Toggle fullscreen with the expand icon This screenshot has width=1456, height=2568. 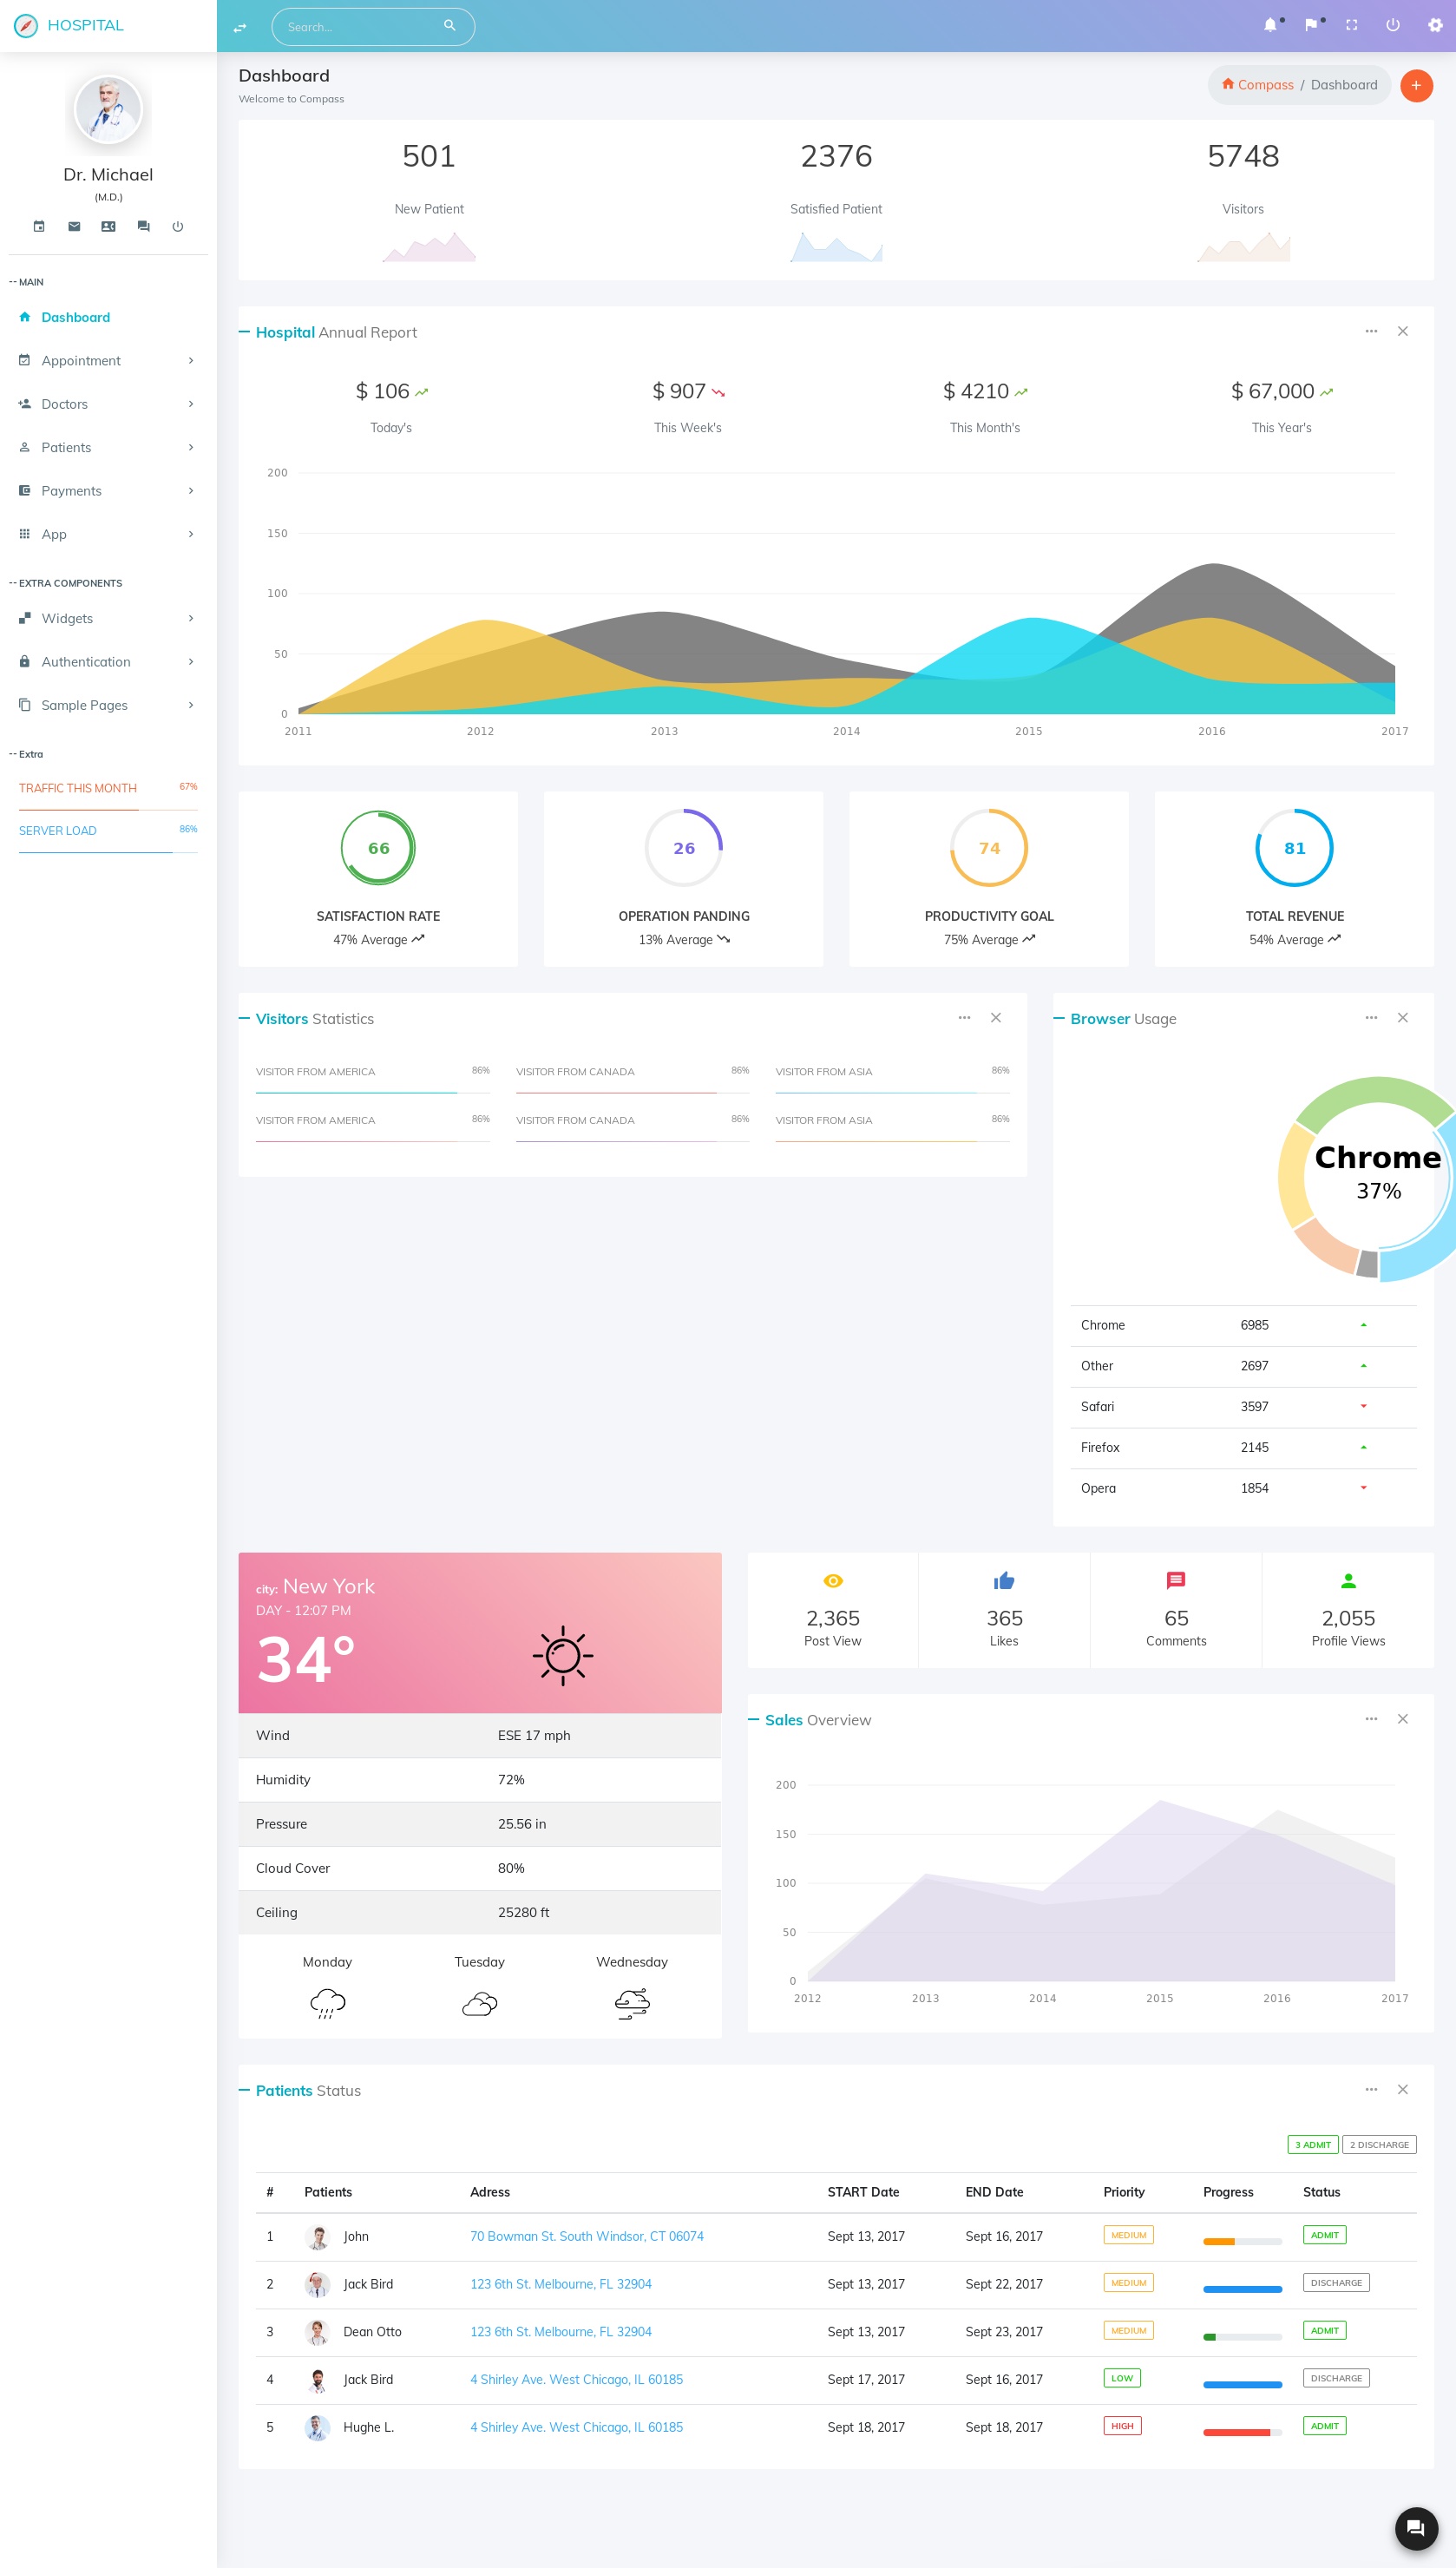click(1352, 25)
